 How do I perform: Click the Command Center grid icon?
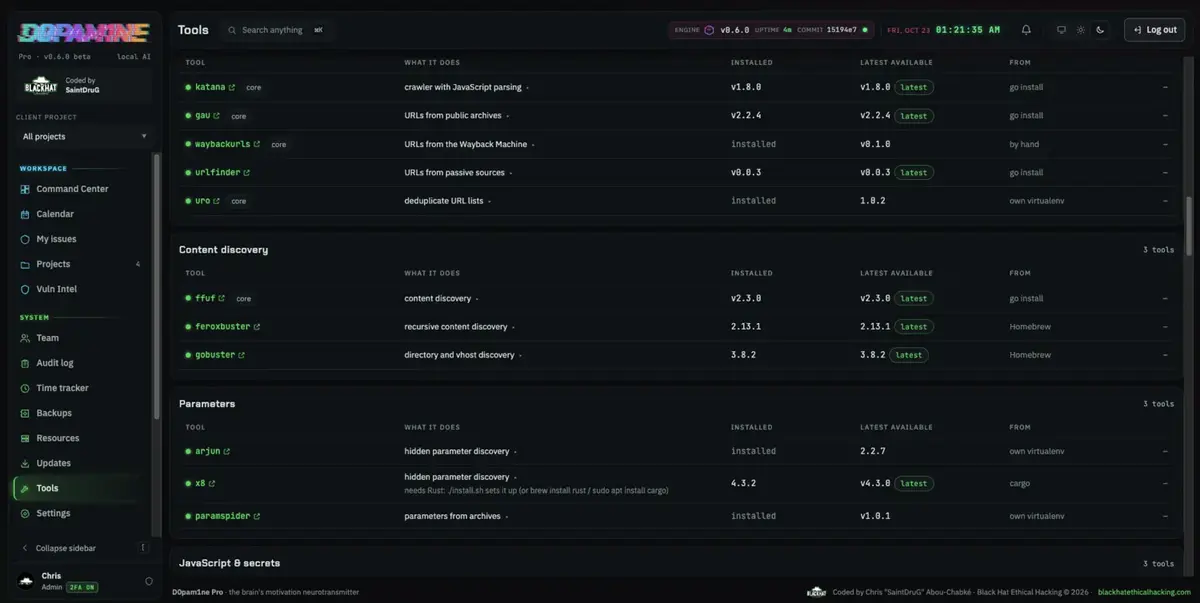coord(25,189)
